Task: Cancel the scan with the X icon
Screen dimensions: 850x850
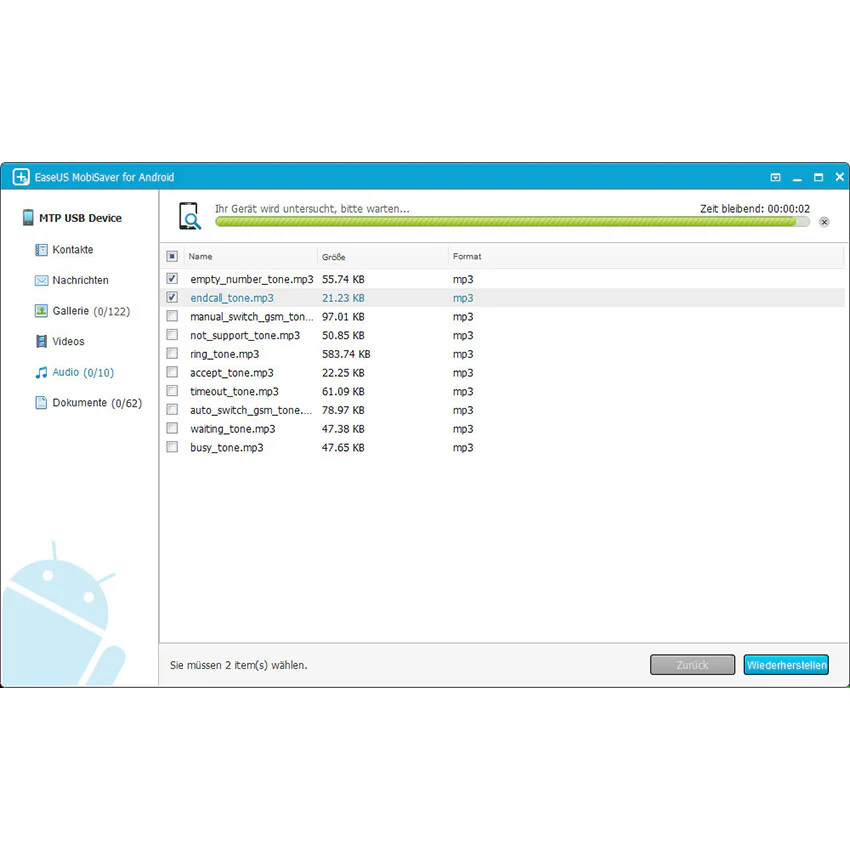Action: 824,222
